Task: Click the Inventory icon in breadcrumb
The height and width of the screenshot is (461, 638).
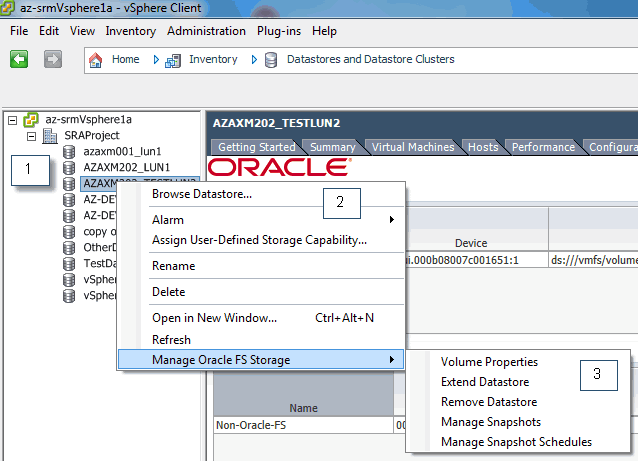Action: coord(173,61)
